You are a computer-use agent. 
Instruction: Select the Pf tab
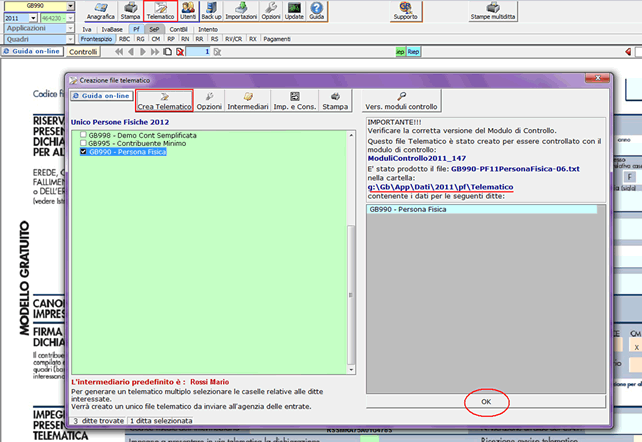coord(136,29)
